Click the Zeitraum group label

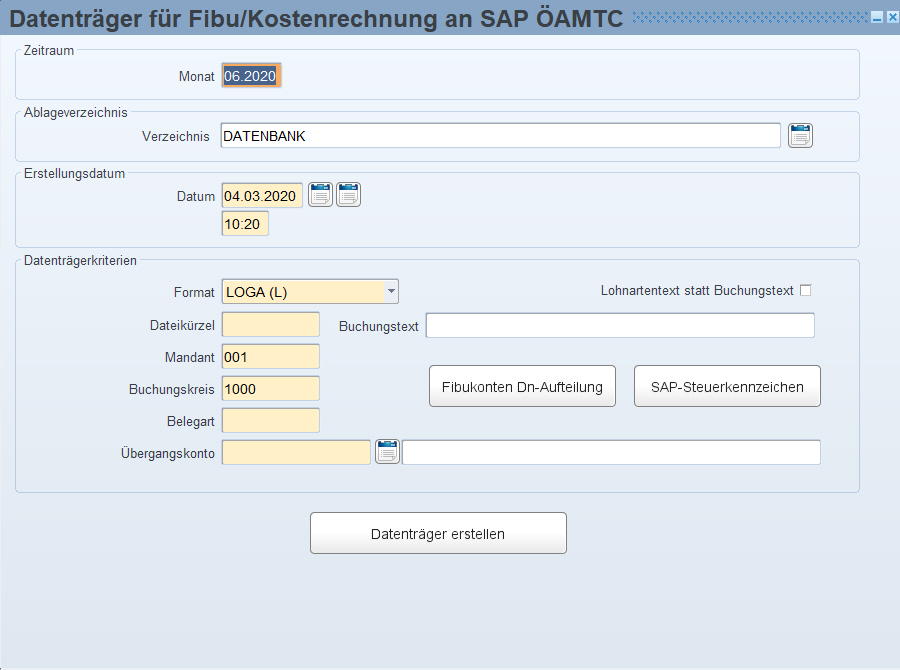[x=49, y=51]
